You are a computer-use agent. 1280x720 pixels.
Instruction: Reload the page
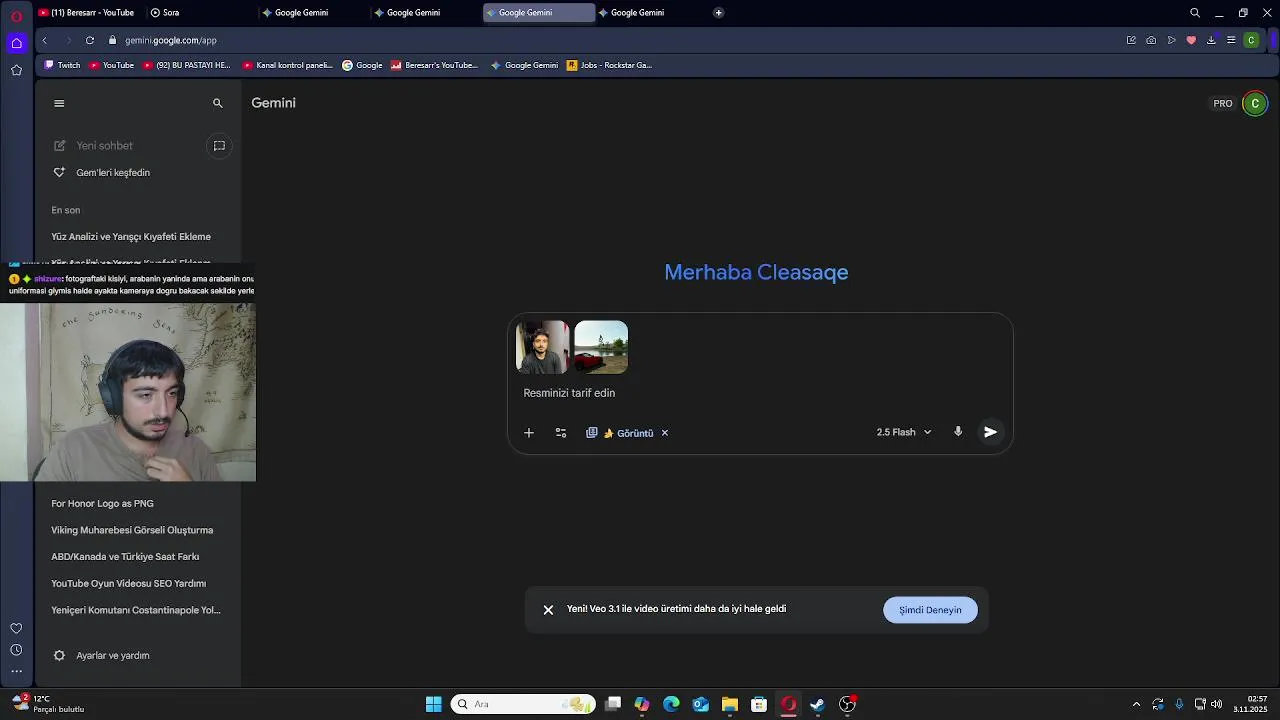pos(90,40)
